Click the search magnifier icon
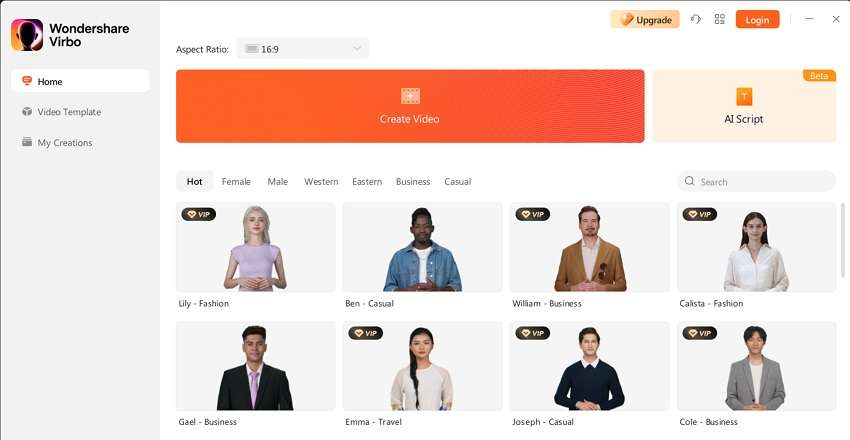 pyautogui.click(x=690, y=181)
